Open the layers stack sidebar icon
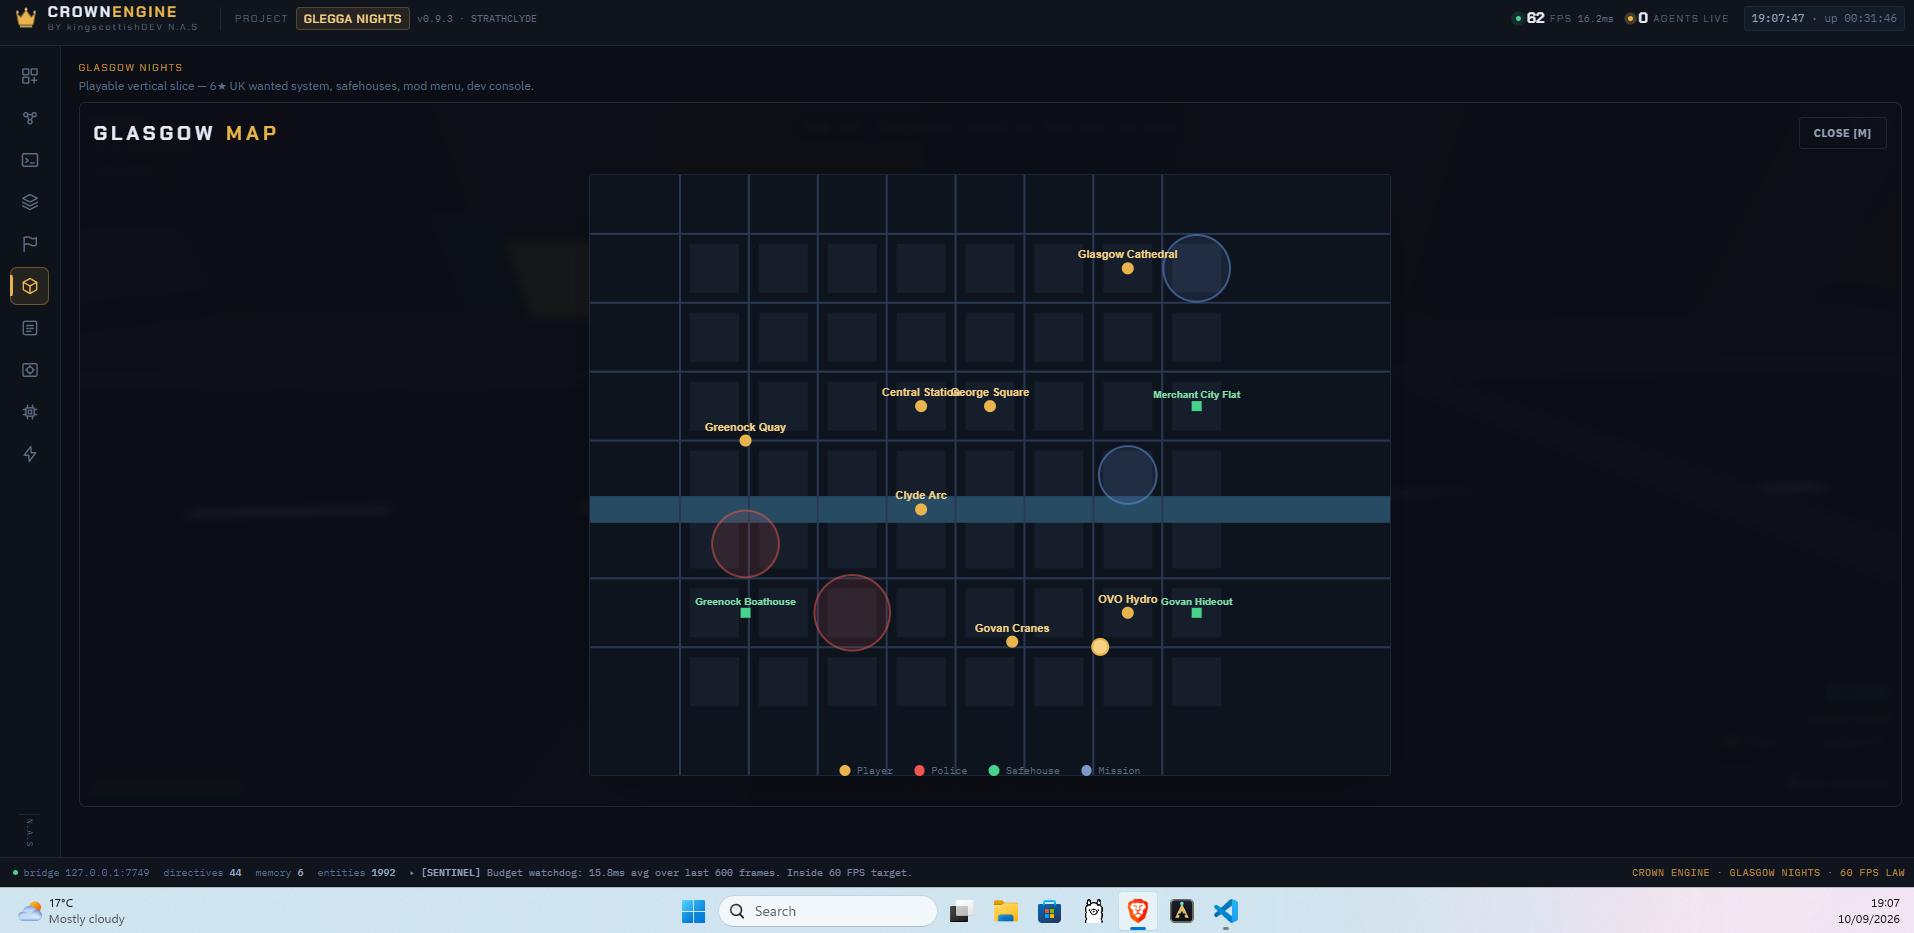 point(30,202)
